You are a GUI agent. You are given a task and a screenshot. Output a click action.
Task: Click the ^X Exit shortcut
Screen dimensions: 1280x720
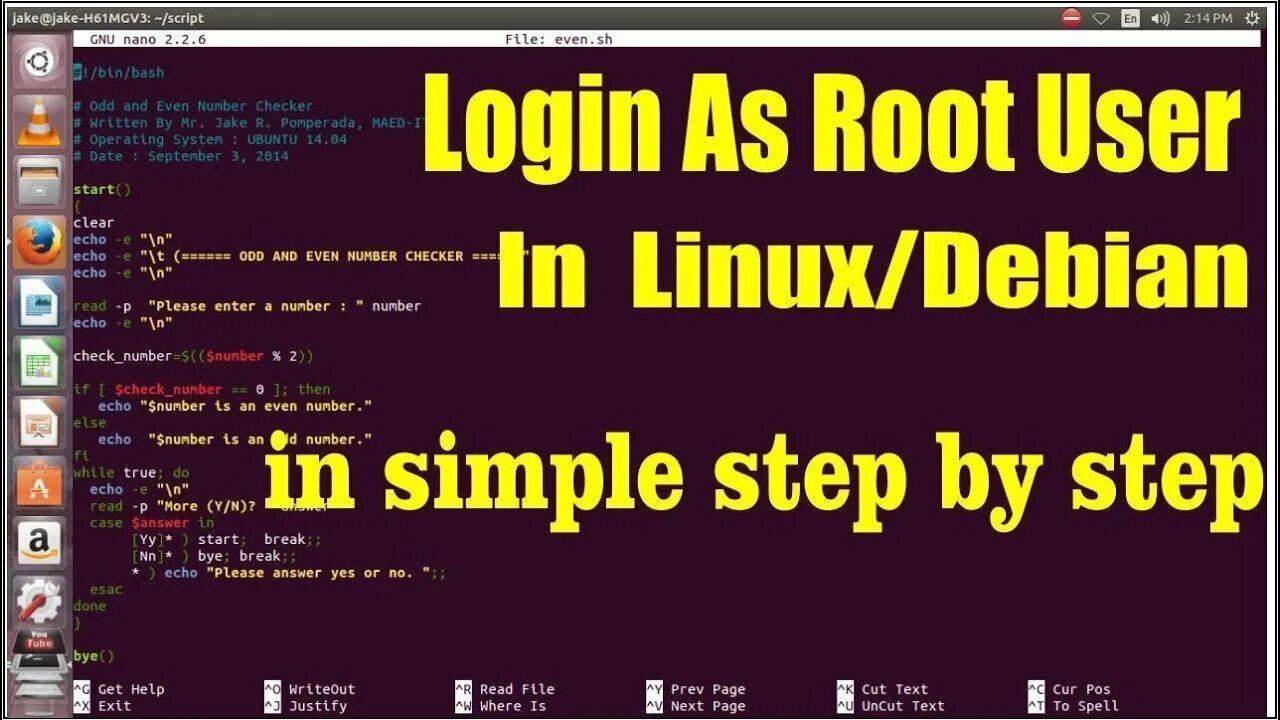(102, 706)
